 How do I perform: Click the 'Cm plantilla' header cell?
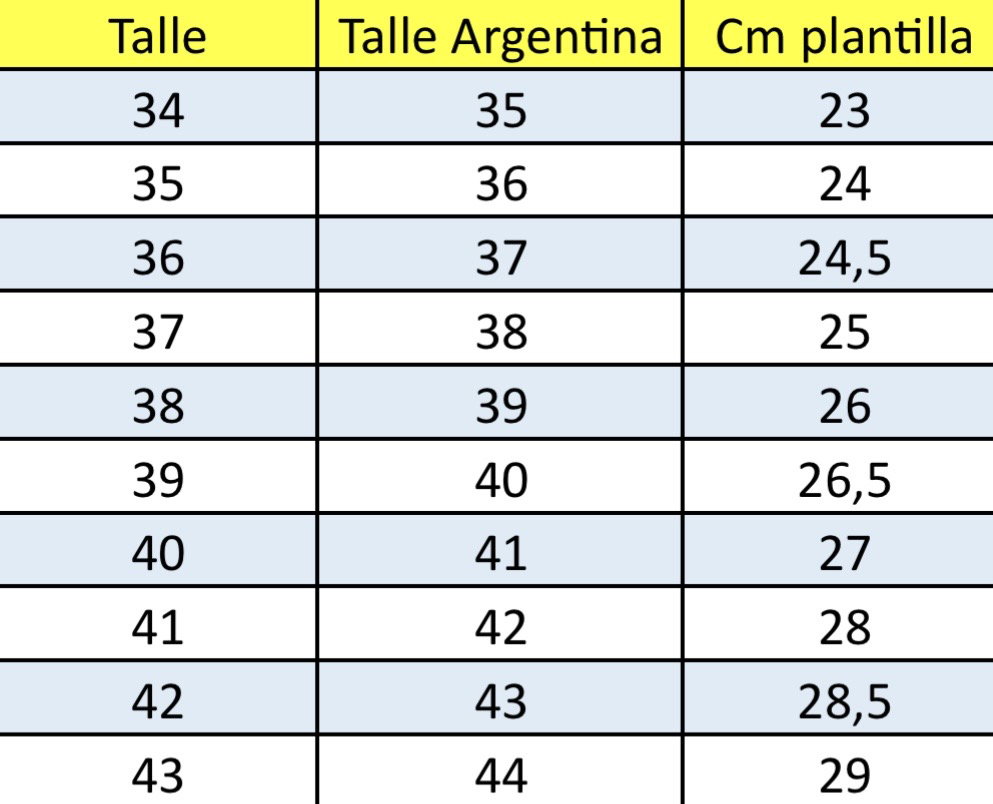pos(838,34)
